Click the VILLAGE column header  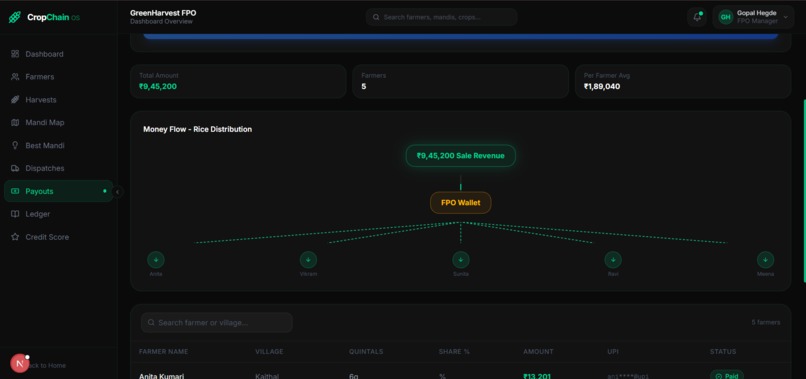click(269, 352)
